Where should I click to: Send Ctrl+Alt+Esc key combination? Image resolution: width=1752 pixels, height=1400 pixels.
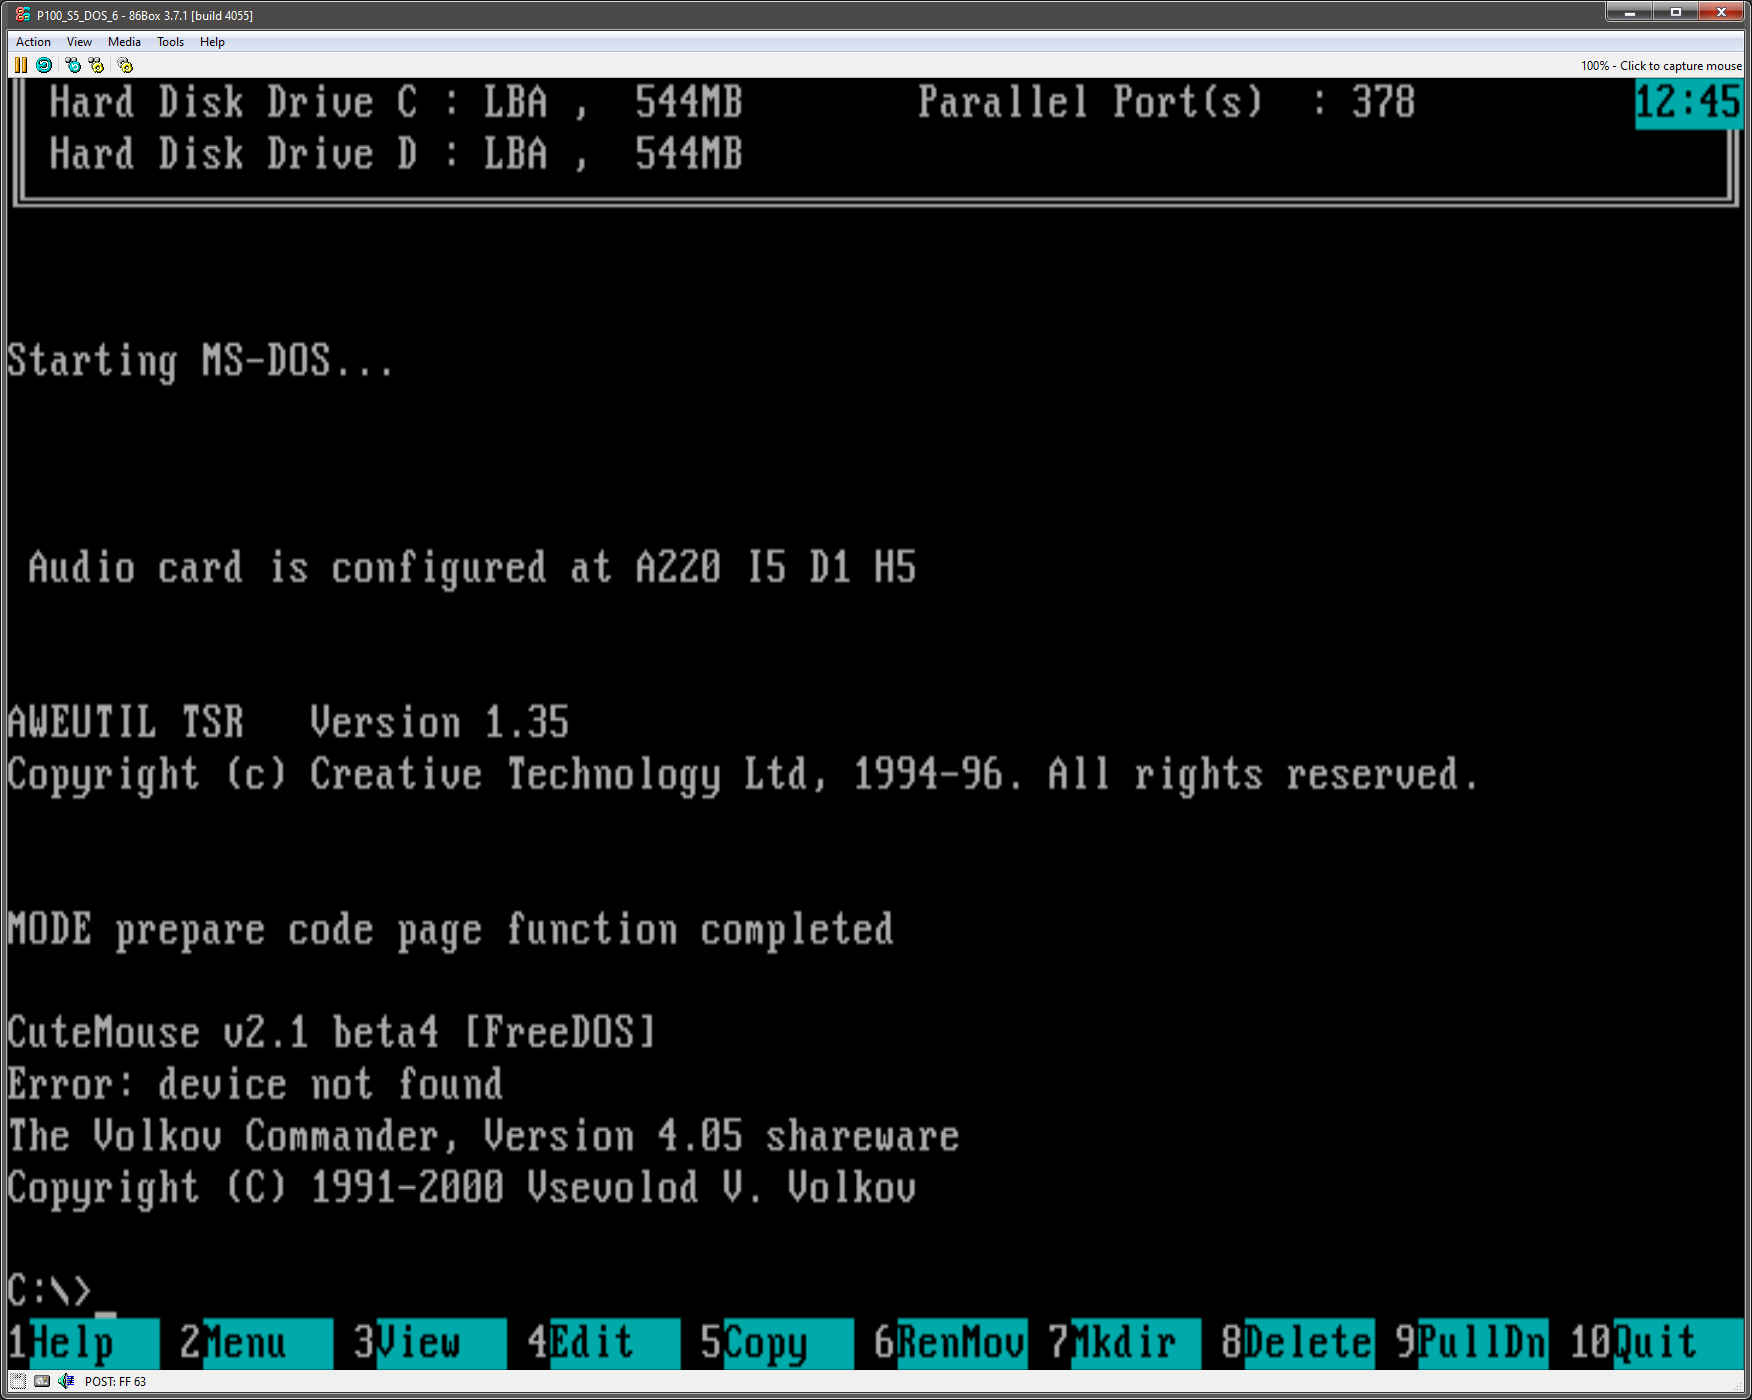pyautogui.click(x=96, y=65)
